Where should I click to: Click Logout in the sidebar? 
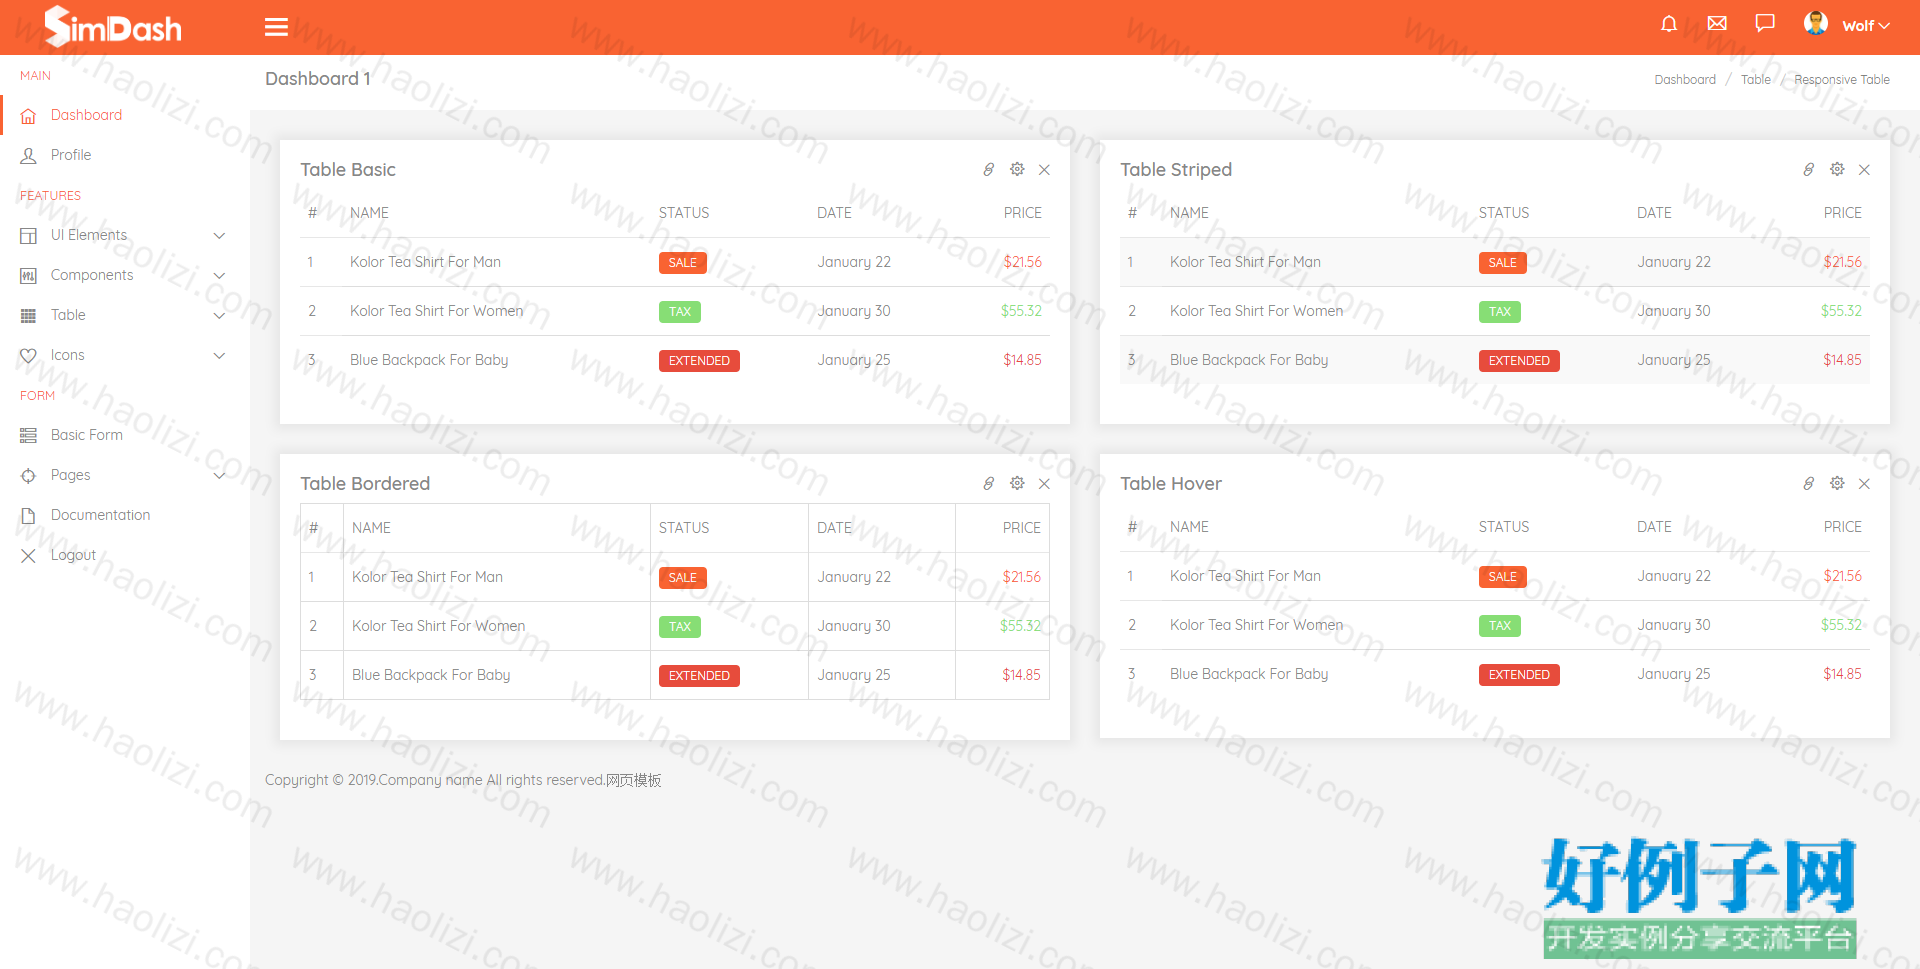(x=73, y=555)
